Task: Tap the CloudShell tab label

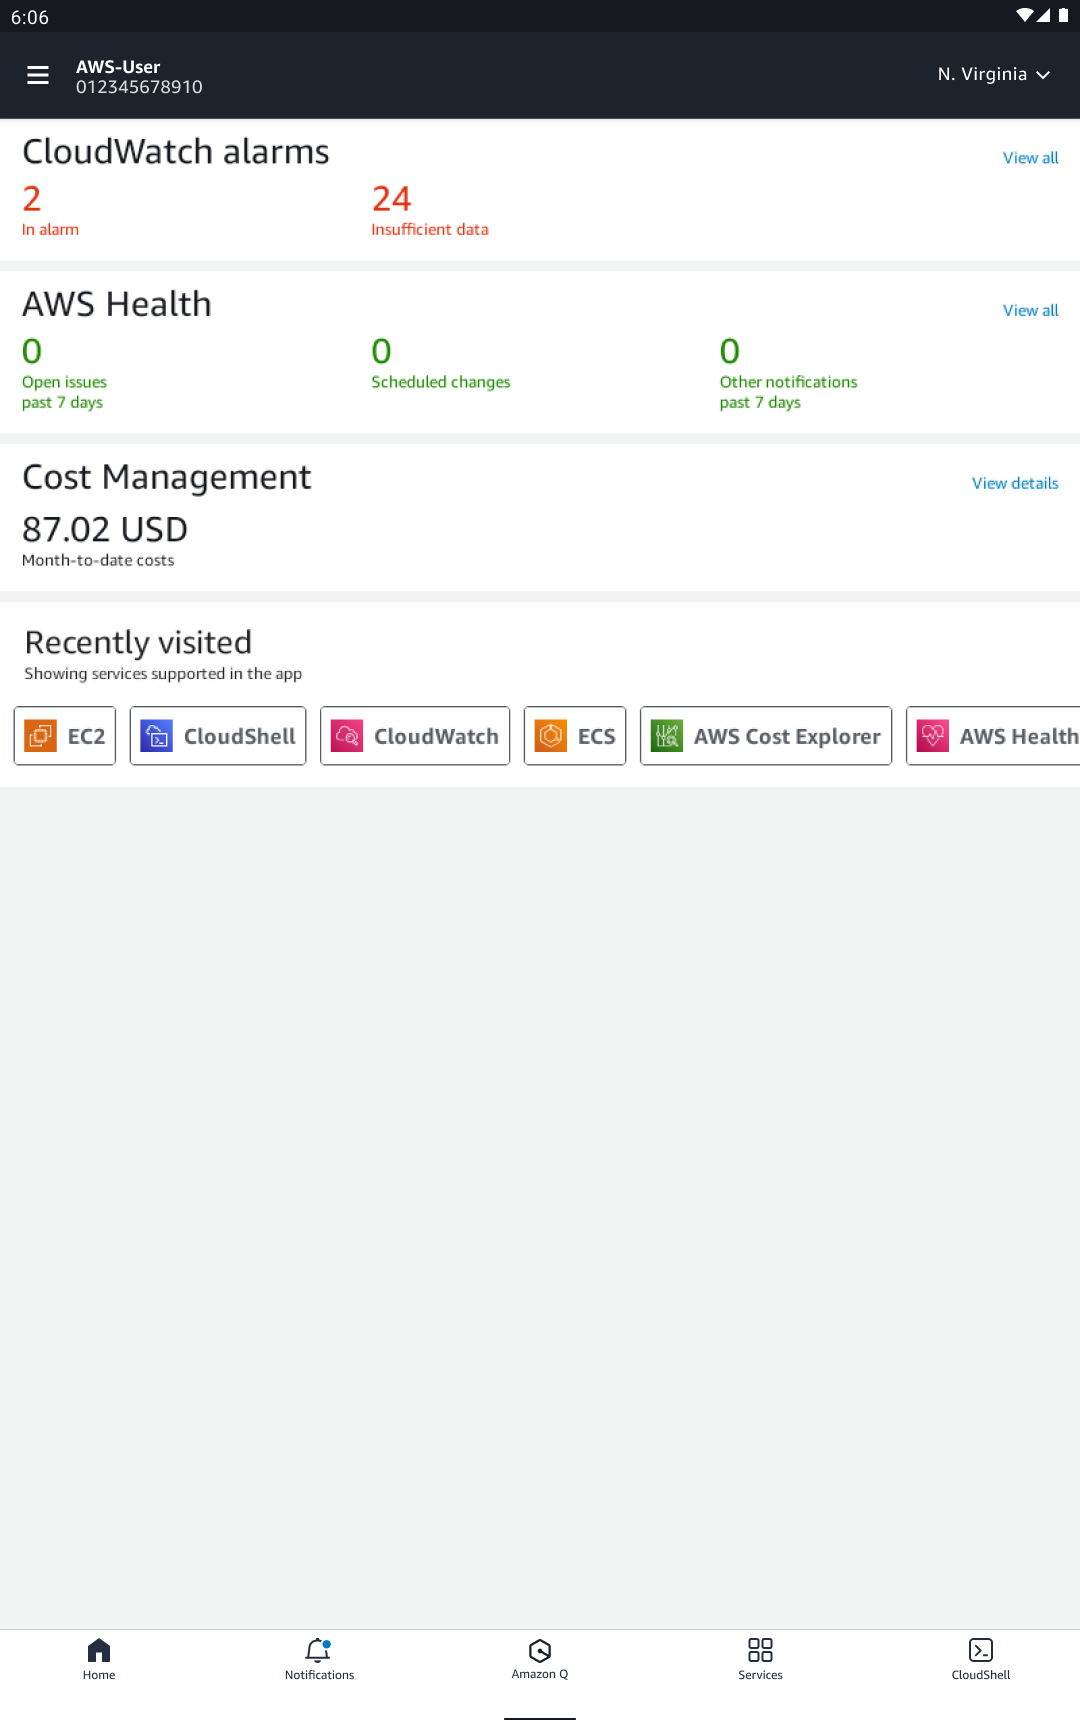Action: 981,1675
